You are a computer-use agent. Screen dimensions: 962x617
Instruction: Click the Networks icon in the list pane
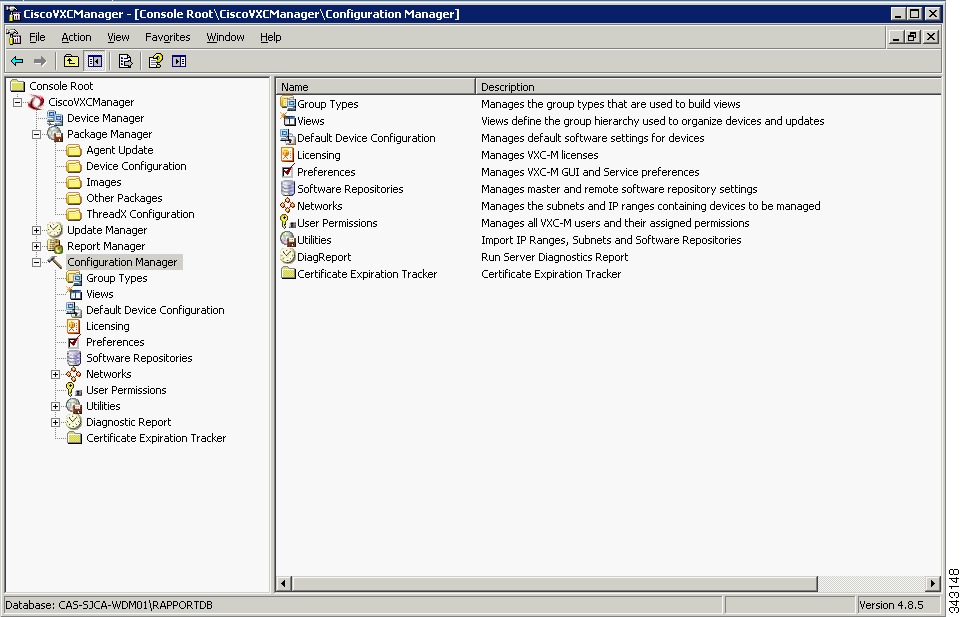[x=288, y=205]
